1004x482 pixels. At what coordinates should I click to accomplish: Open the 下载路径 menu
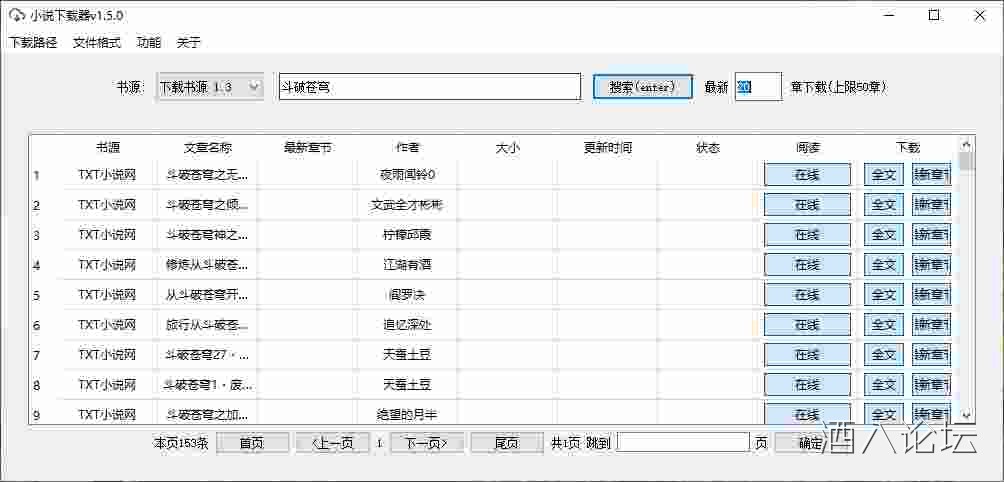point(33,43)
